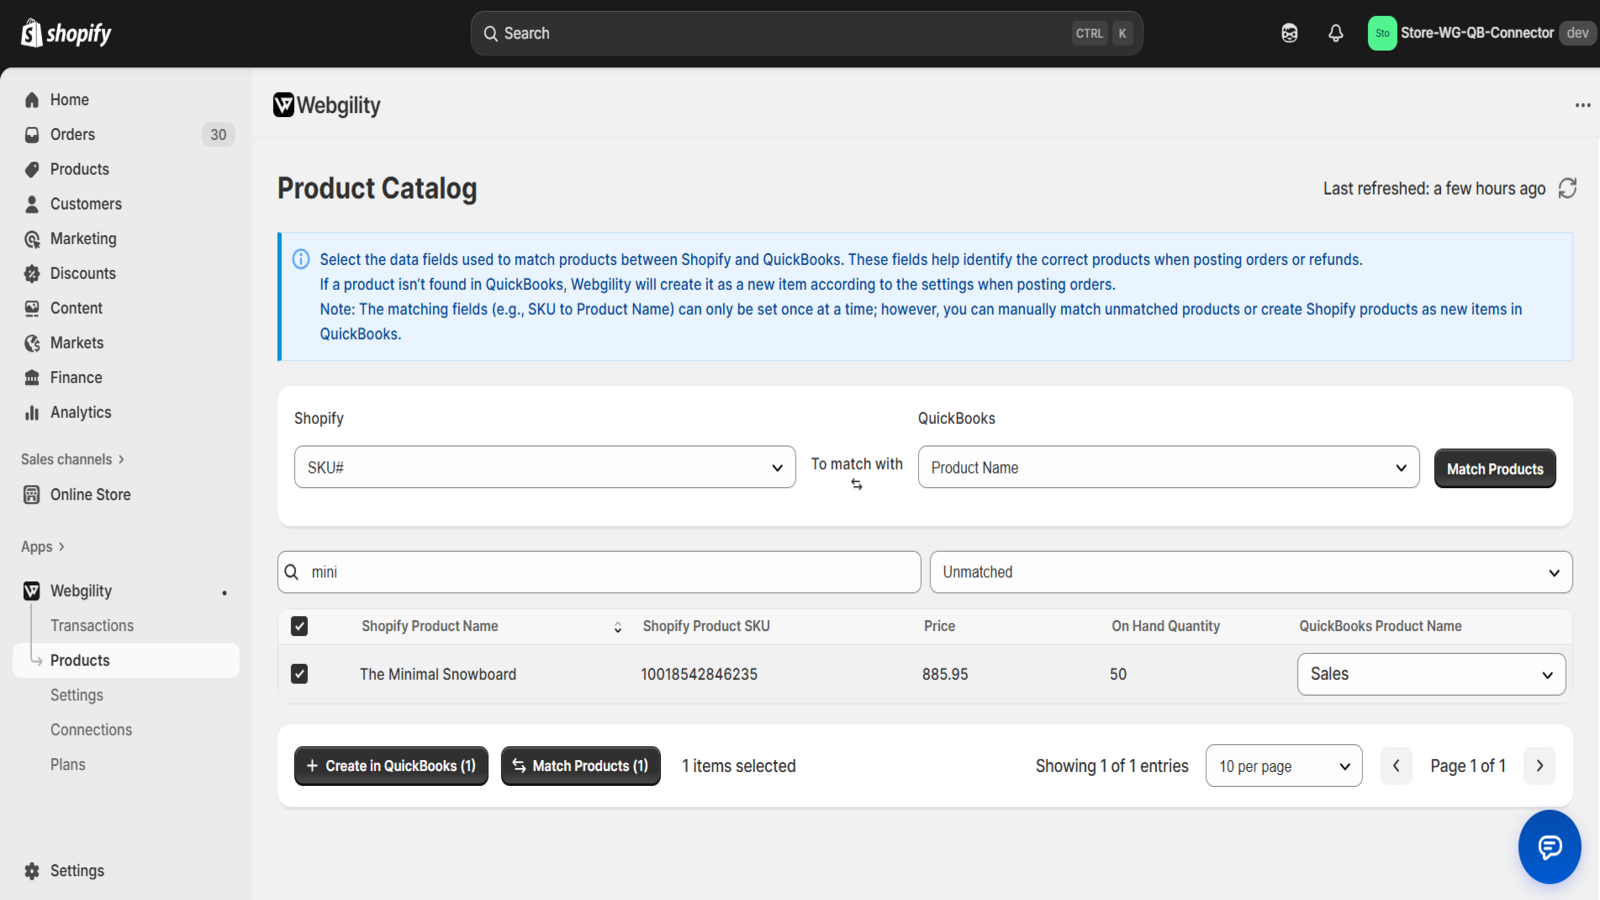The image size is (1600, 900).
Task: Click the Sto store avatar icon
Action: 1381,33
